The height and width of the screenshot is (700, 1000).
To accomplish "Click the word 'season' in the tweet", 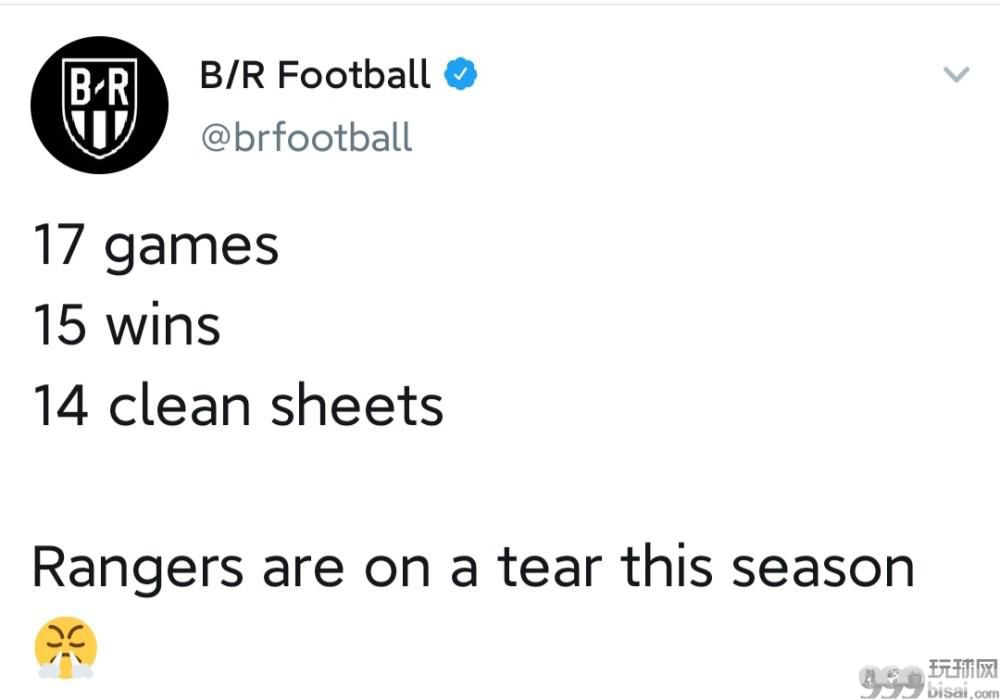I will (823, 568).
